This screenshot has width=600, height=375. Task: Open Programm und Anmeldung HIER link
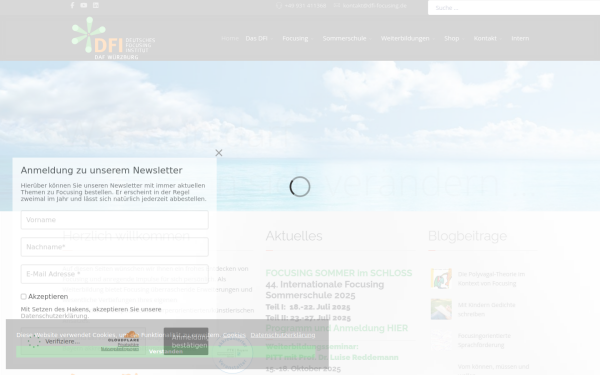(337, 328)
